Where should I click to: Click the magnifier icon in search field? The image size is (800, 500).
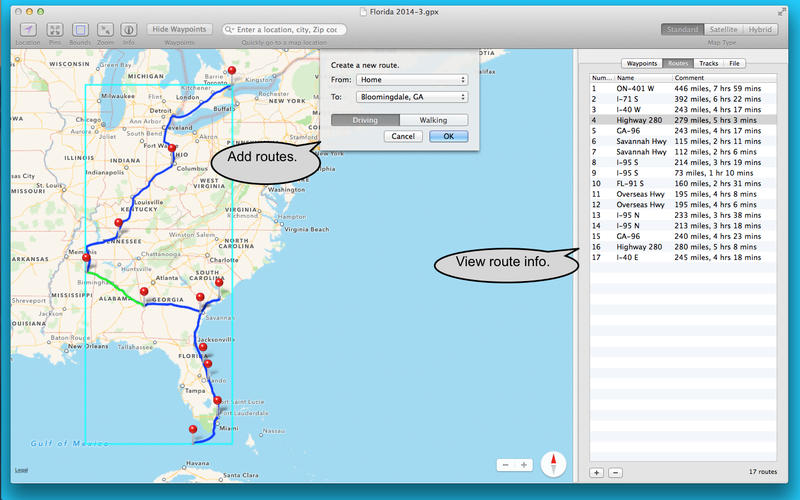click(x=230, y=30)
